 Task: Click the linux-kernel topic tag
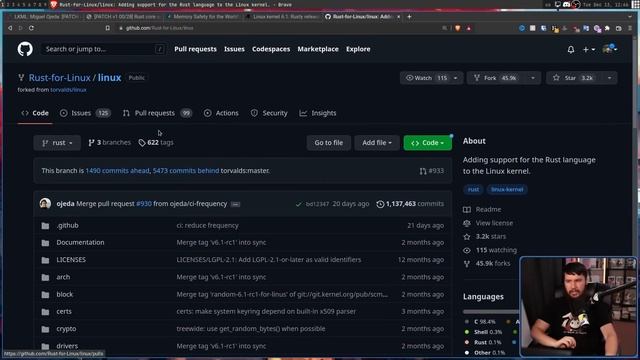507,189
